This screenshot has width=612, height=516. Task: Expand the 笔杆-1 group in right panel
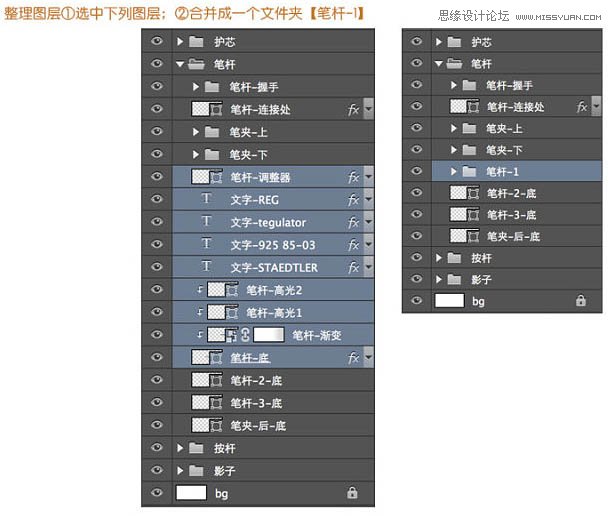click(x=454, y=171)
